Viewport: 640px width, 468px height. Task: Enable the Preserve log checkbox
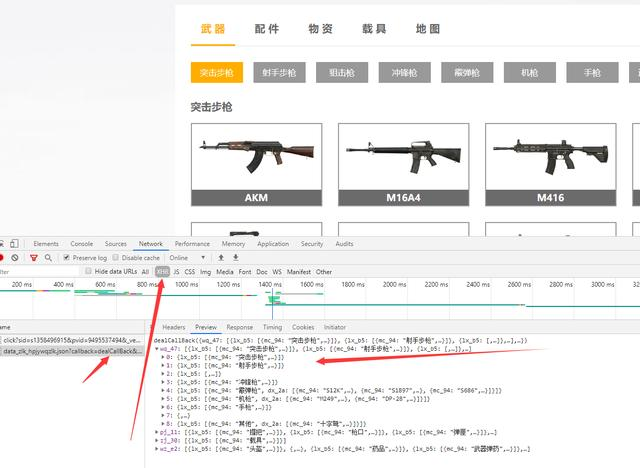coord(67,257)
